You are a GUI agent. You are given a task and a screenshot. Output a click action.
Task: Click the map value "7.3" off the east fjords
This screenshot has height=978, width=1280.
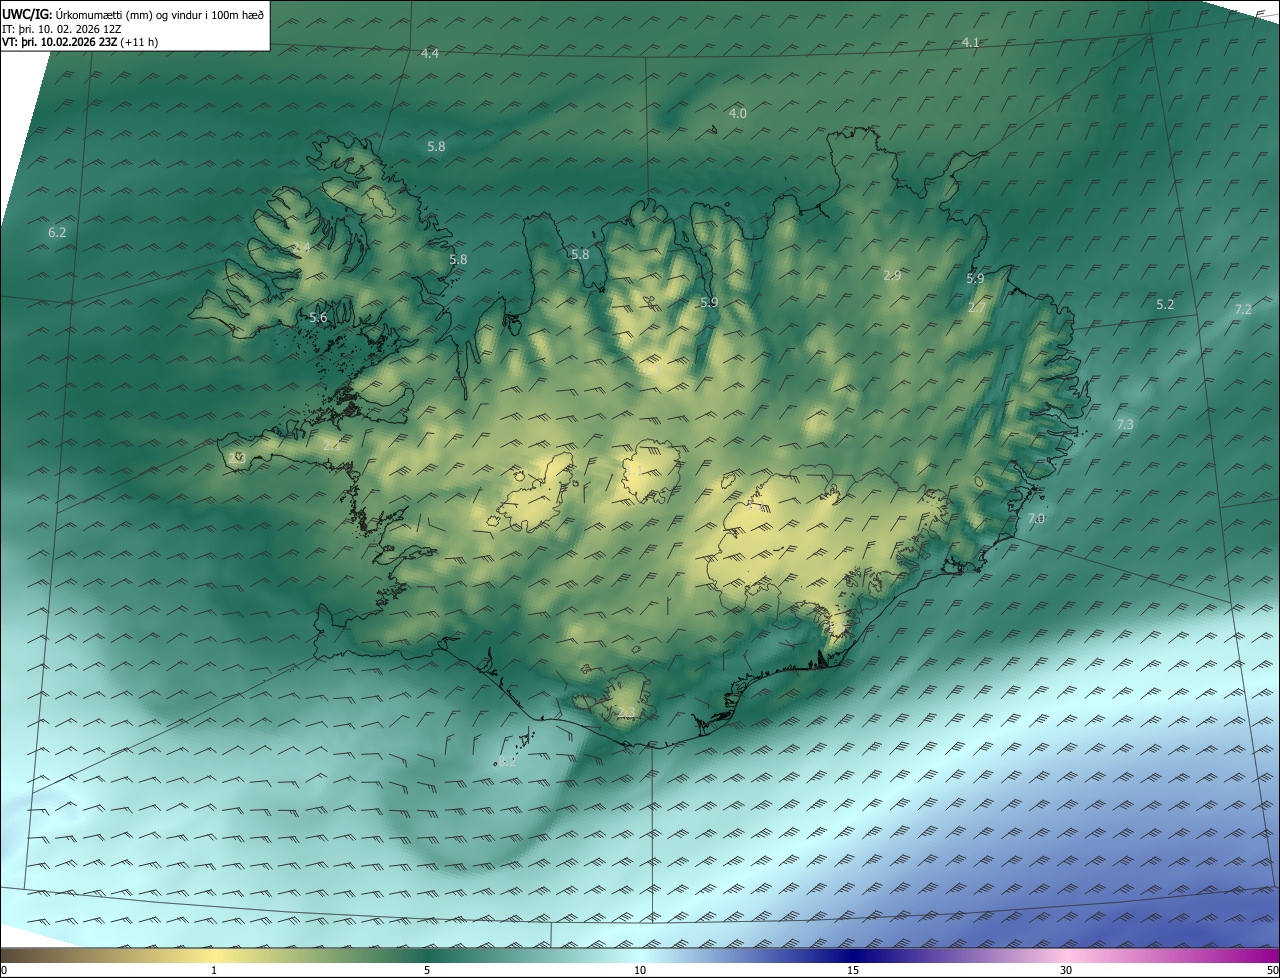[1125, 425]
